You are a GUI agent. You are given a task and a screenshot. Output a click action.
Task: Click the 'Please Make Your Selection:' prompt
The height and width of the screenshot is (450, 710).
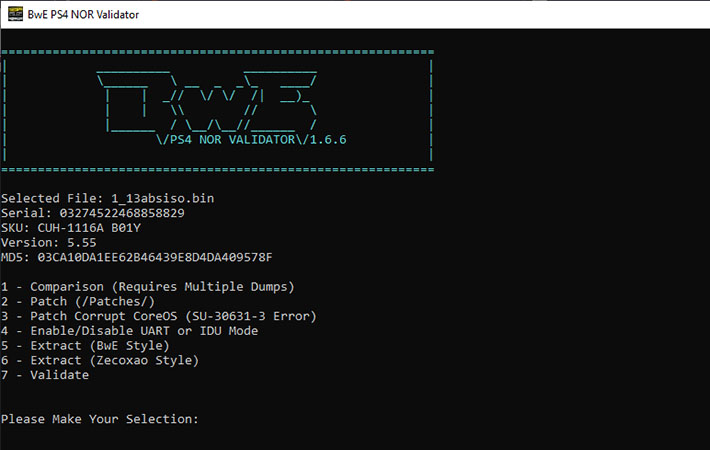tap(100, 419)
